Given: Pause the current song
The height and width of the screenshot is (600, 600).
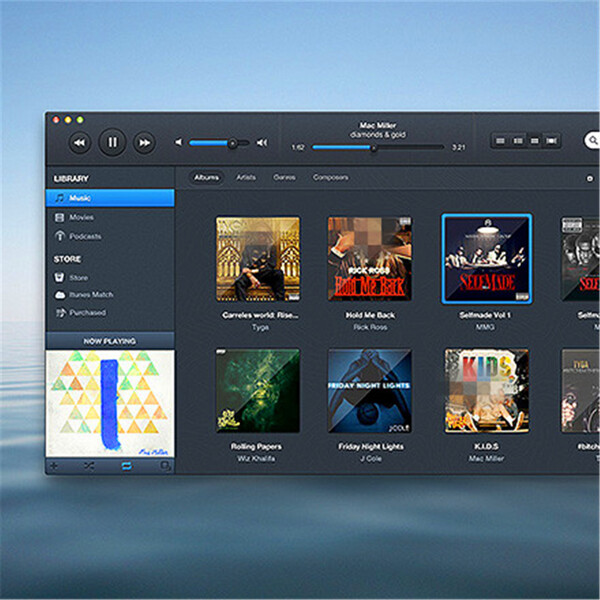Looking at the screenshot, I should [112, 142].
